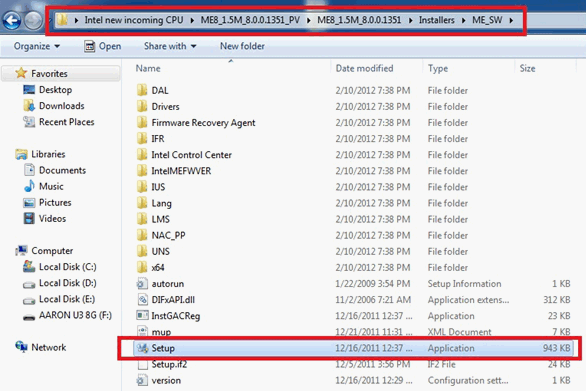The image size is (586, 391).
Task: Sort files by the Name column header
Action: click(x=148, y=68)
